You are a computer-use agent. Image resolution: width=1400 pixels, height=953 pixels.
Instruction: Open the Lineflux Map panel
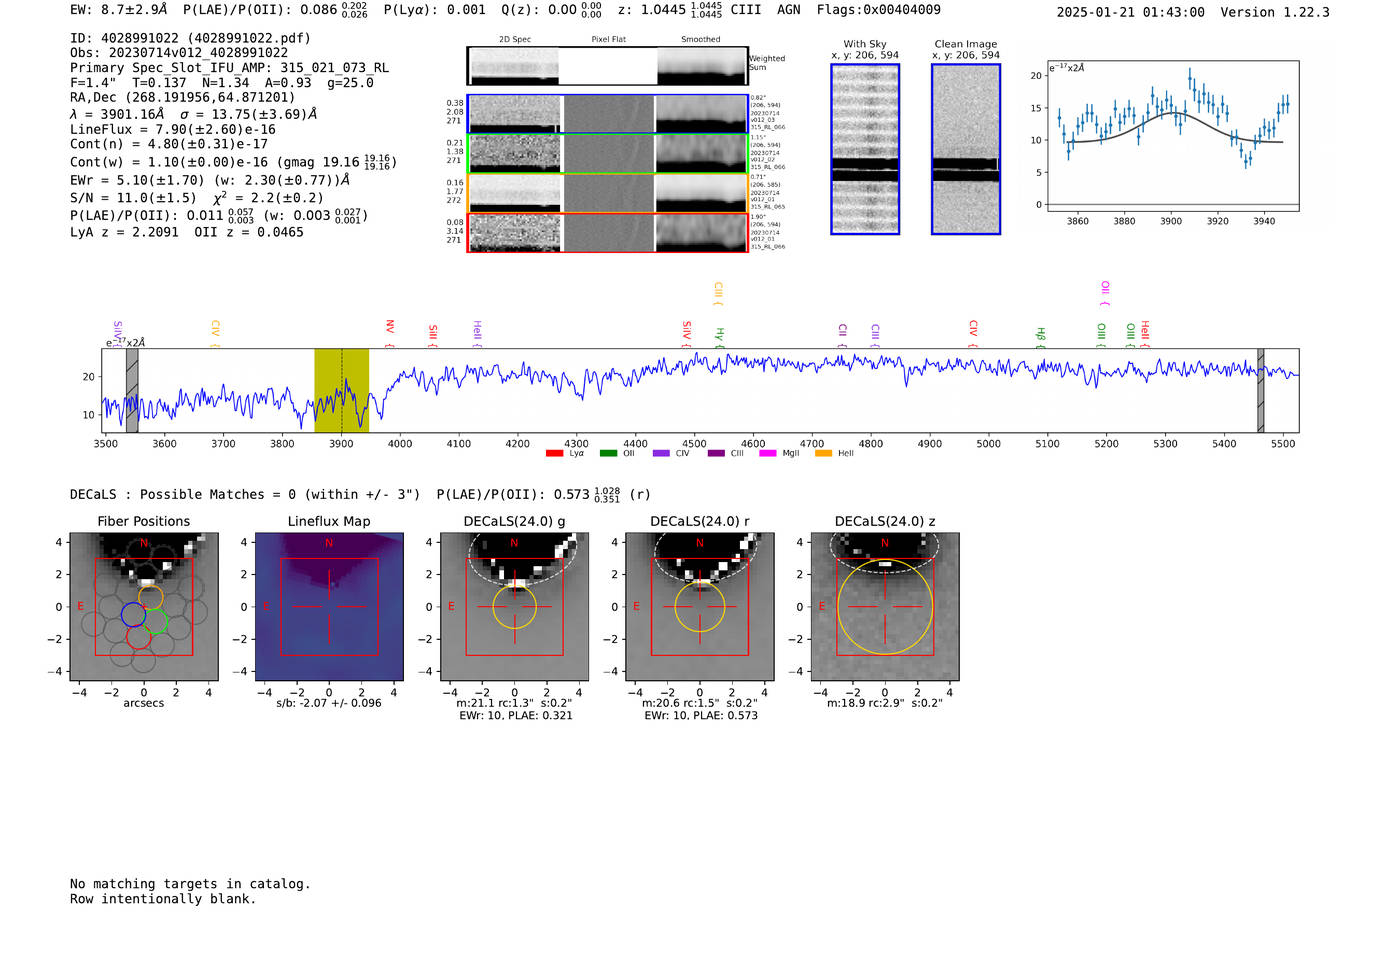pyautogui.click(x=329, y=606)
